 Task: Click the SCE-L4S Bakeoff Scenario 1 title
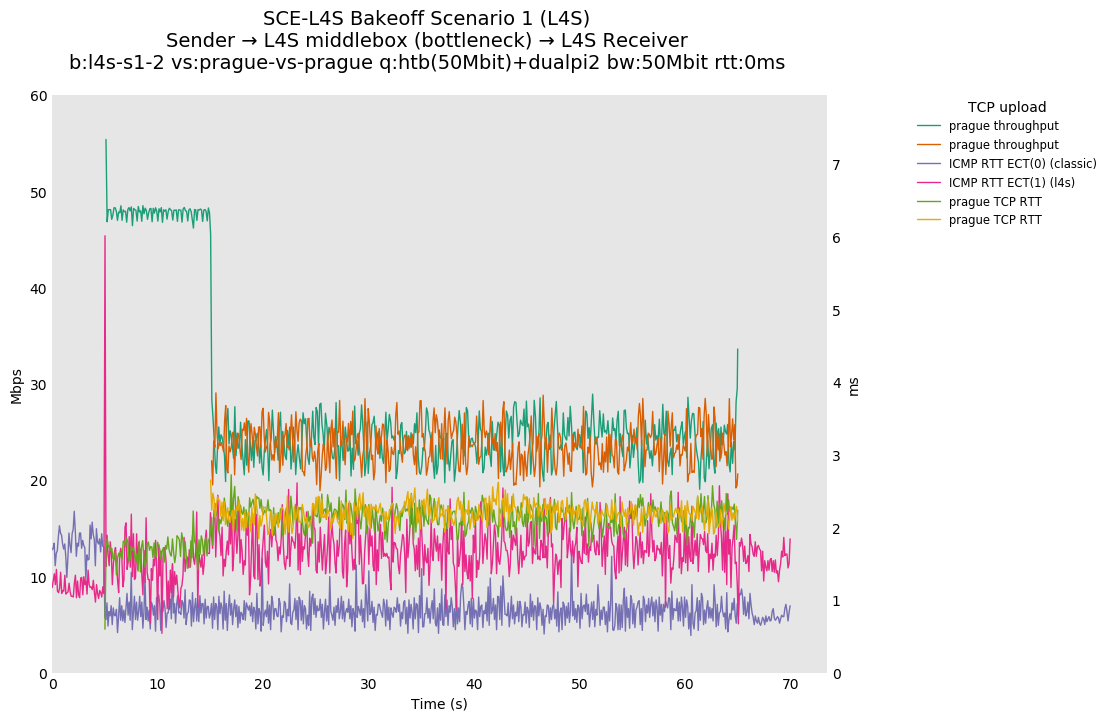(x=426, y=18)
